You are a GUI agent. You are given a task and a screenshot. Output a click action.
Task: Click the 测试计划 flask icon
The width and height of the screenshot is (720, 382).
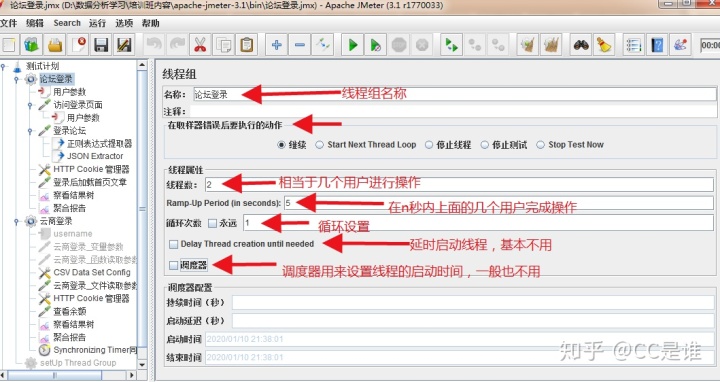point(17,67)
